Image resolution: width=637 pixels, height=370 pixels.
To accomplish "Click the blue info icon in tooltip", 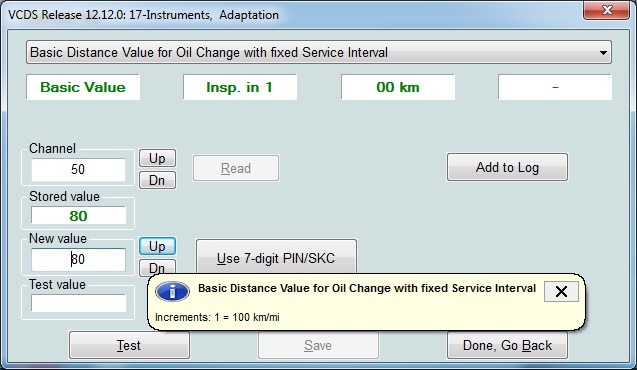I will pyautogui.click(x=173, y=292).
